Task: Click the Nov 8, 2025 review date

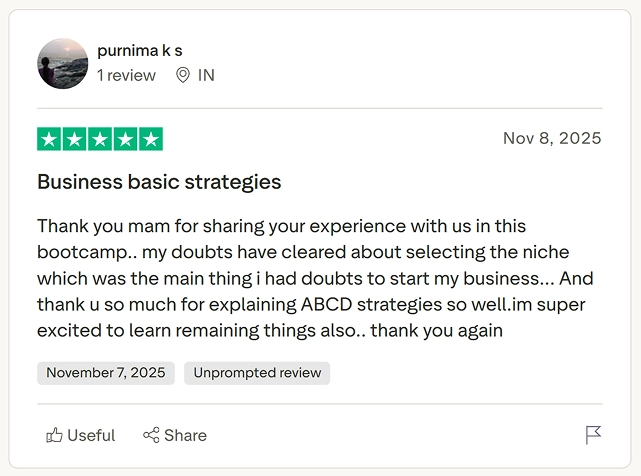Action: click(552, 138)
